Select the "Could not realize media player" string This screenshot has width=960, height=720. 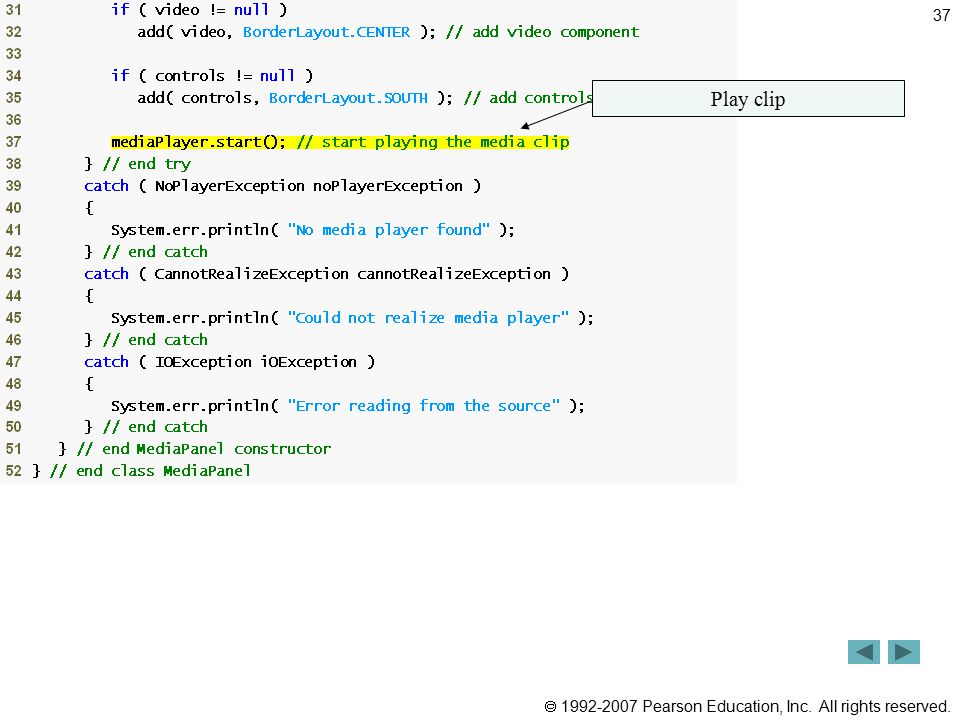(x=428, y=318)
